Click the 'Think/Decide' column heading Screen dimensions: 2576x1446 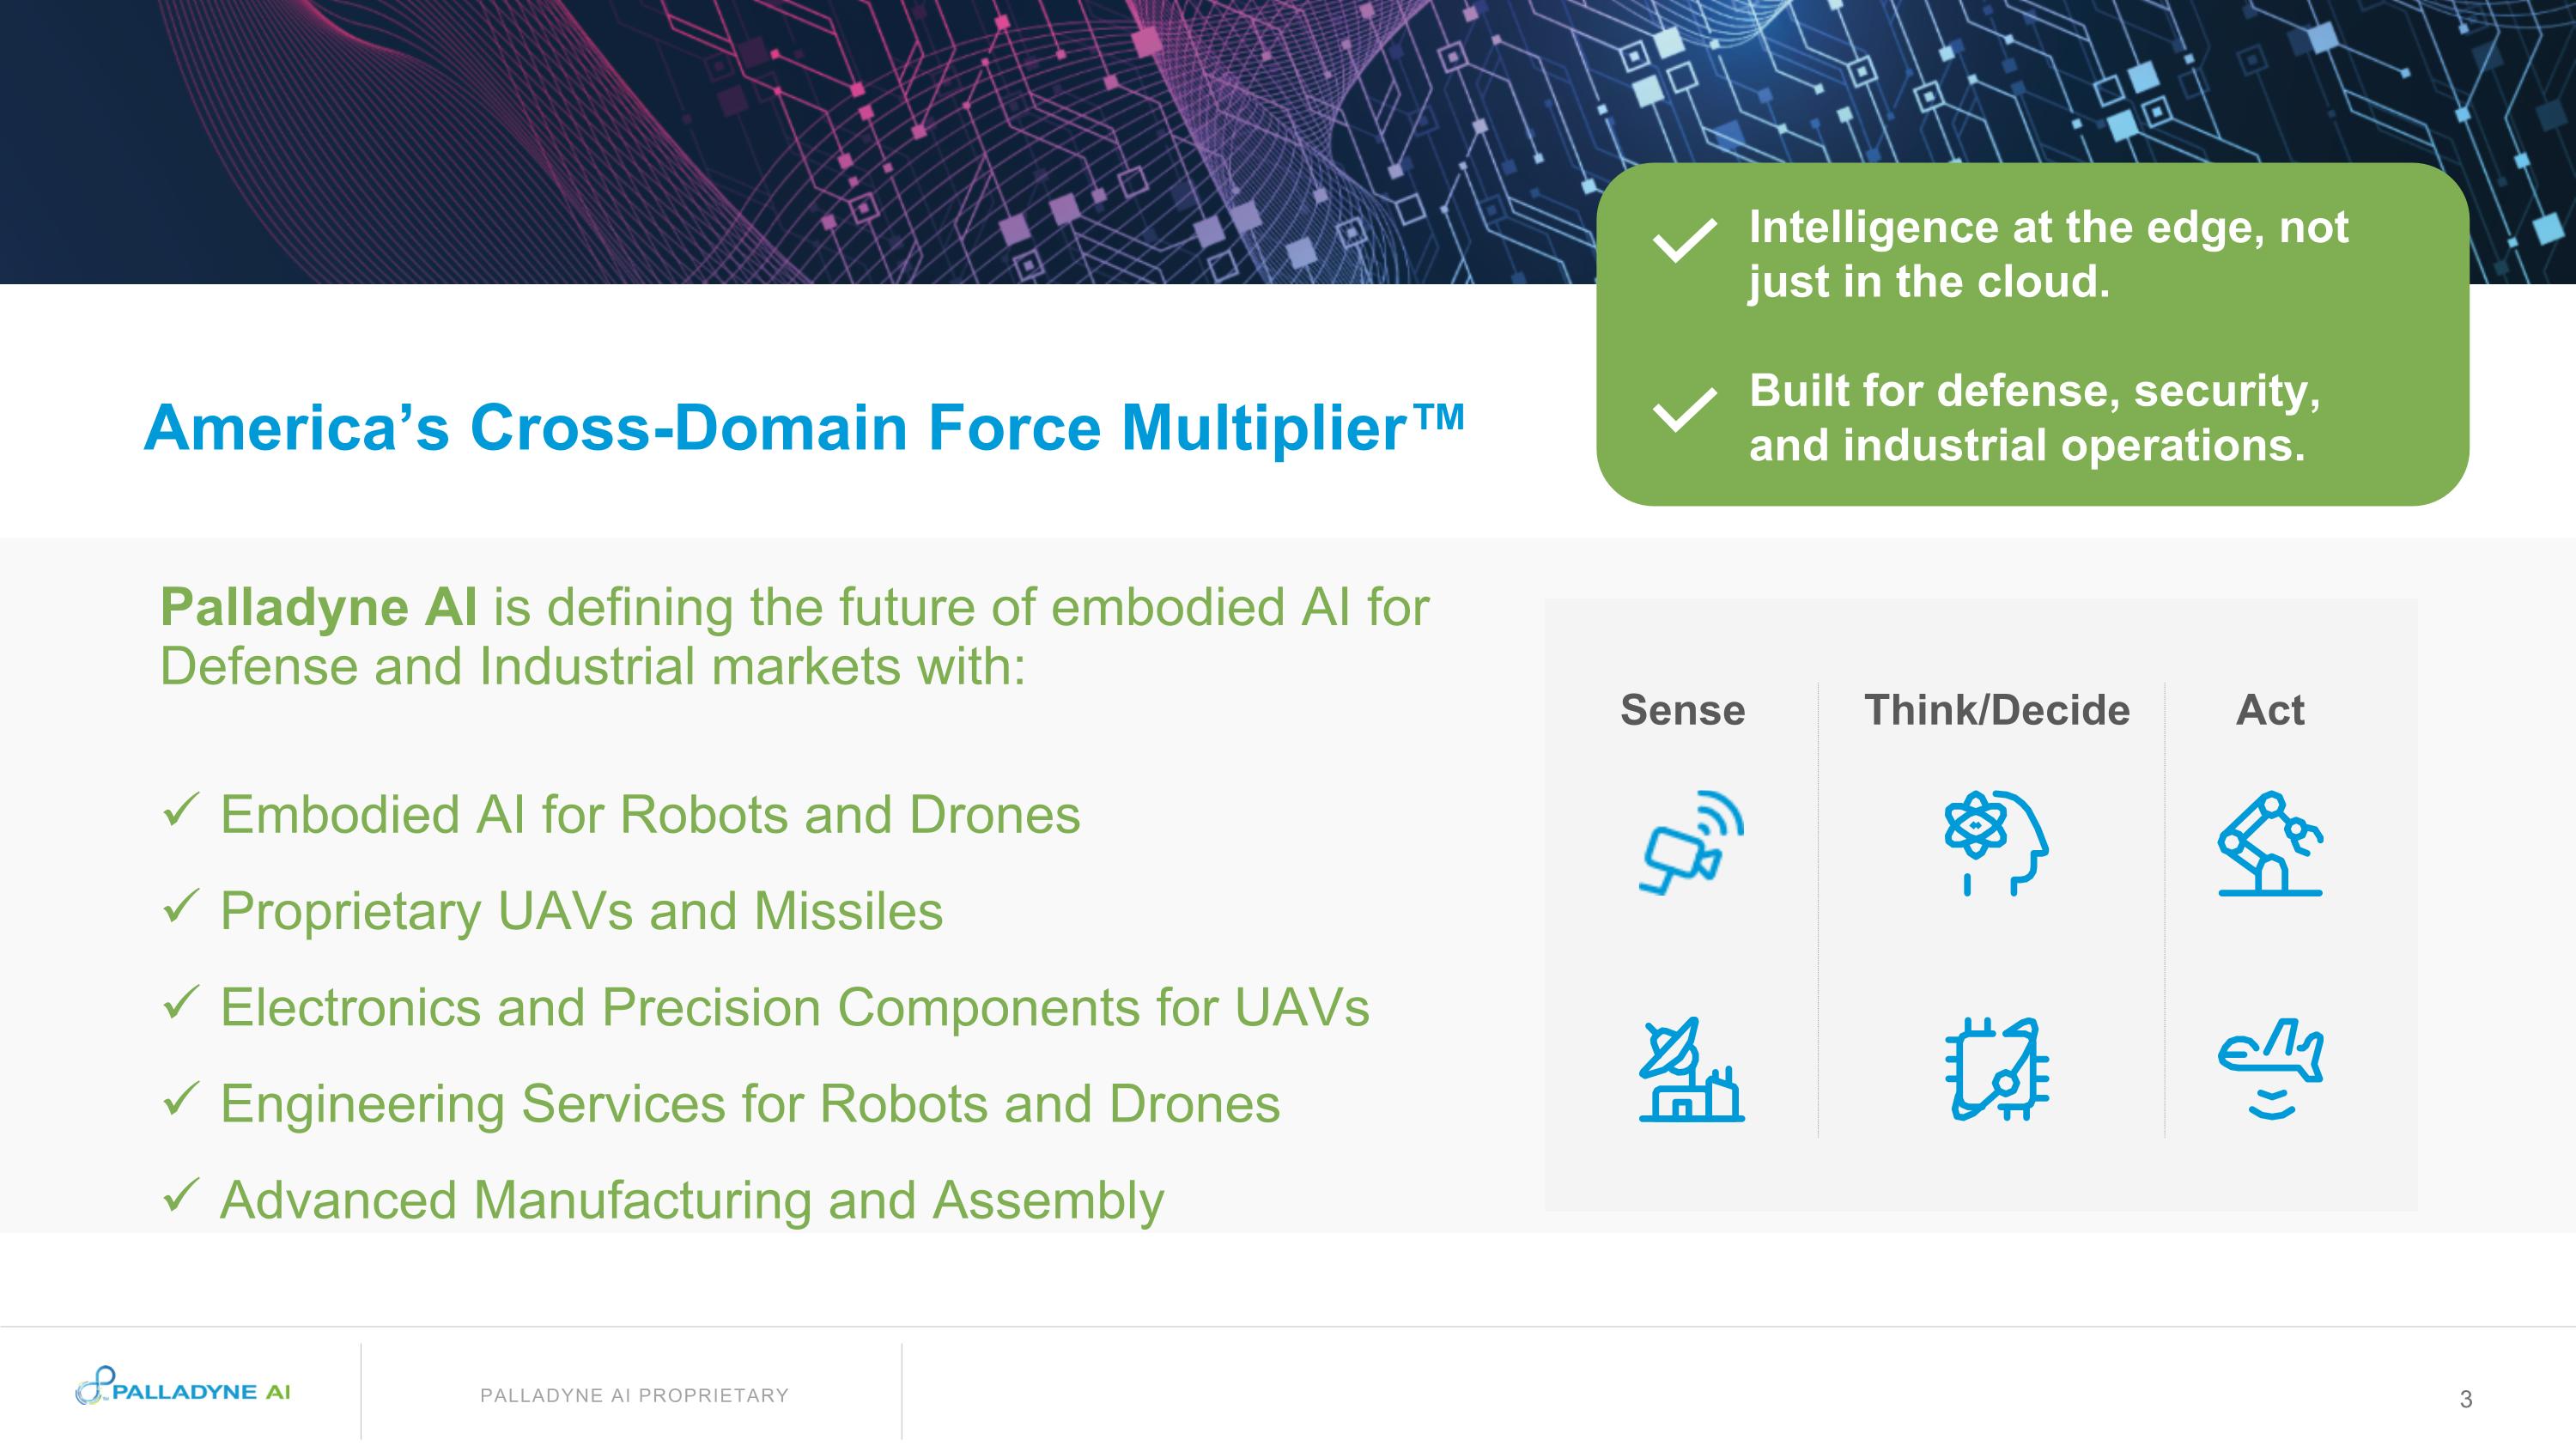pos(1996,710)
